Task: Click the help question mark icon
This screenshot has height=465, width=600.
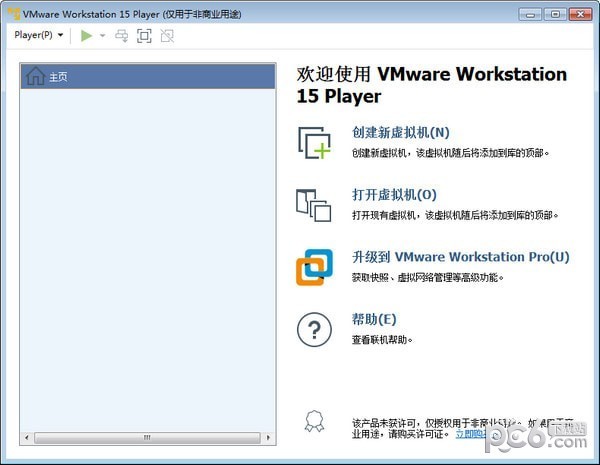Action: [x=315, y=330]
